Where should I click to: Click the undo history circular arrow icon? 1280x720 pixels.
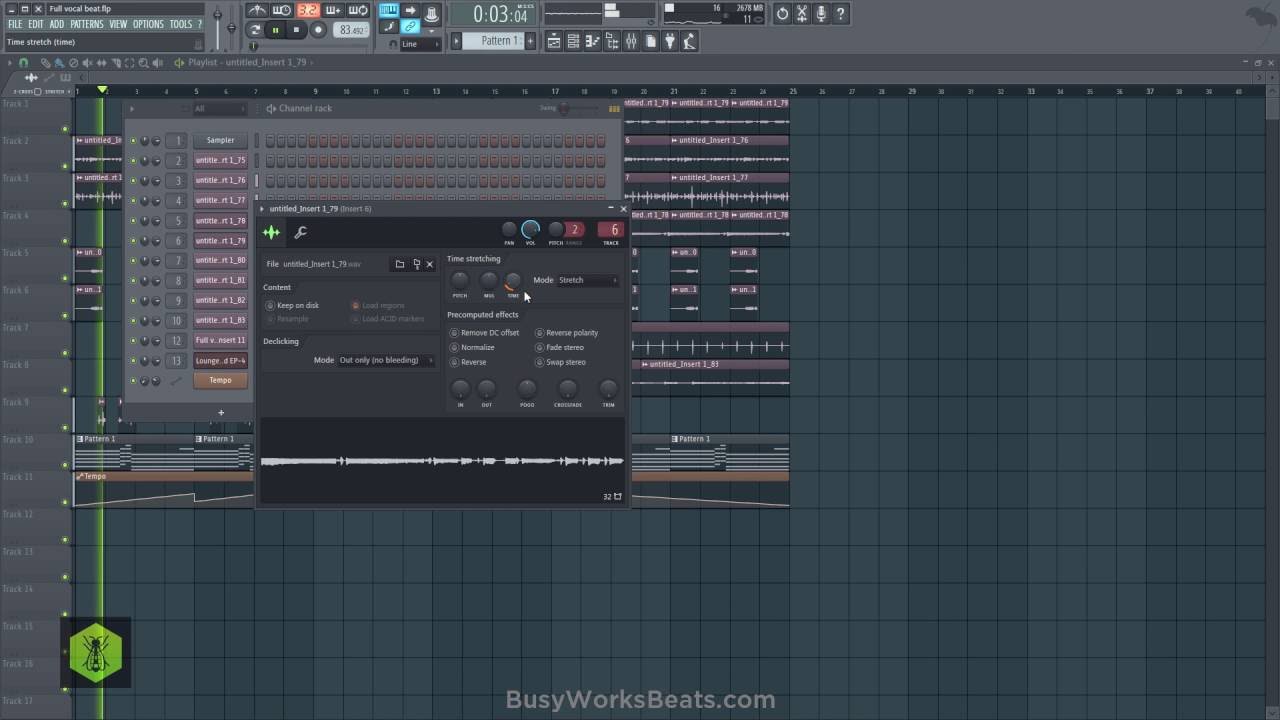(x=782, y=14)
